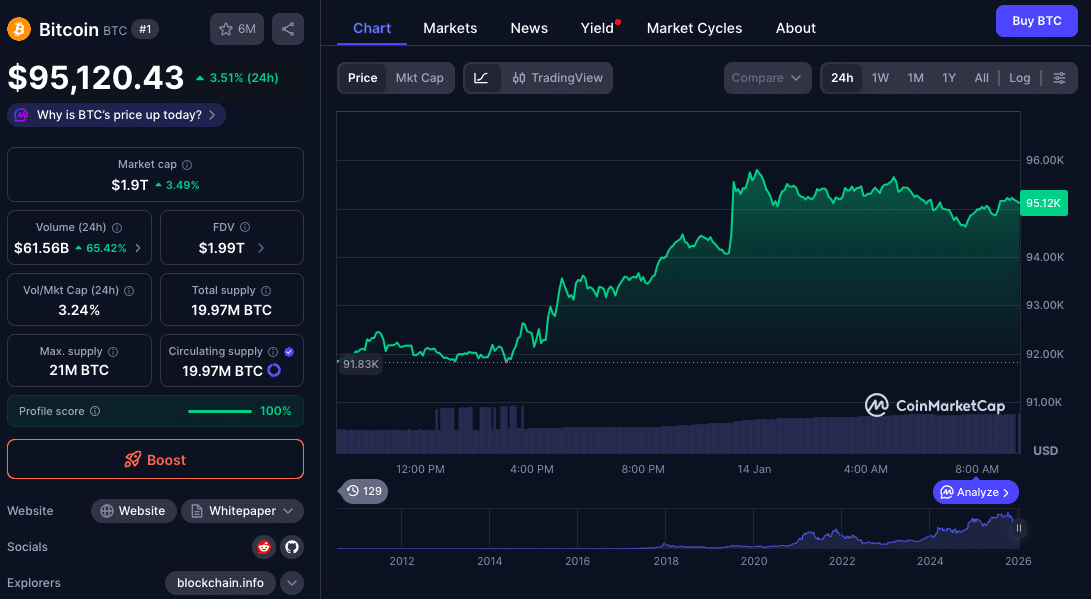Image resolution: width=1091 pixels, height=599 pixels.
Task: Enable Log scale on the chart
Action: click(1019, 77)
